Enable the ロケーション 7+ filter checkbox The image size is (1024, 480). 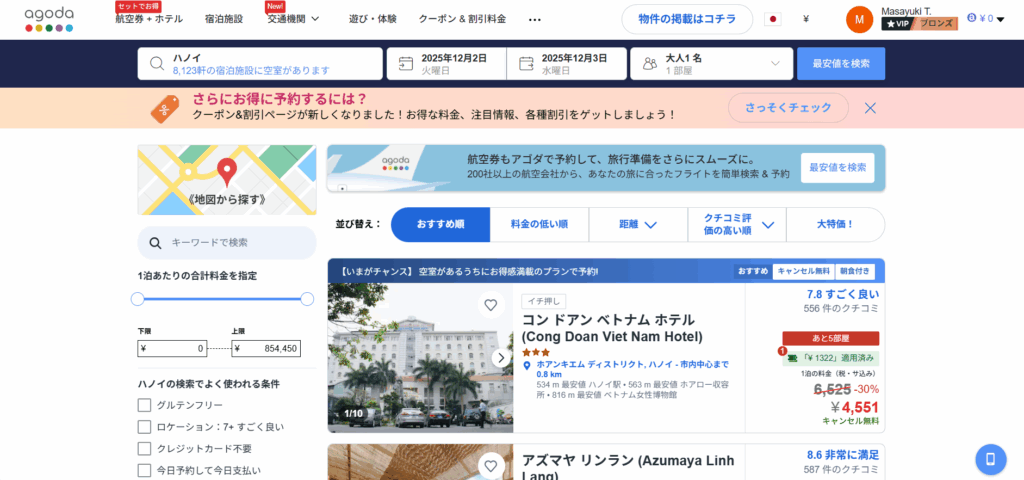[x=145, y=427]
